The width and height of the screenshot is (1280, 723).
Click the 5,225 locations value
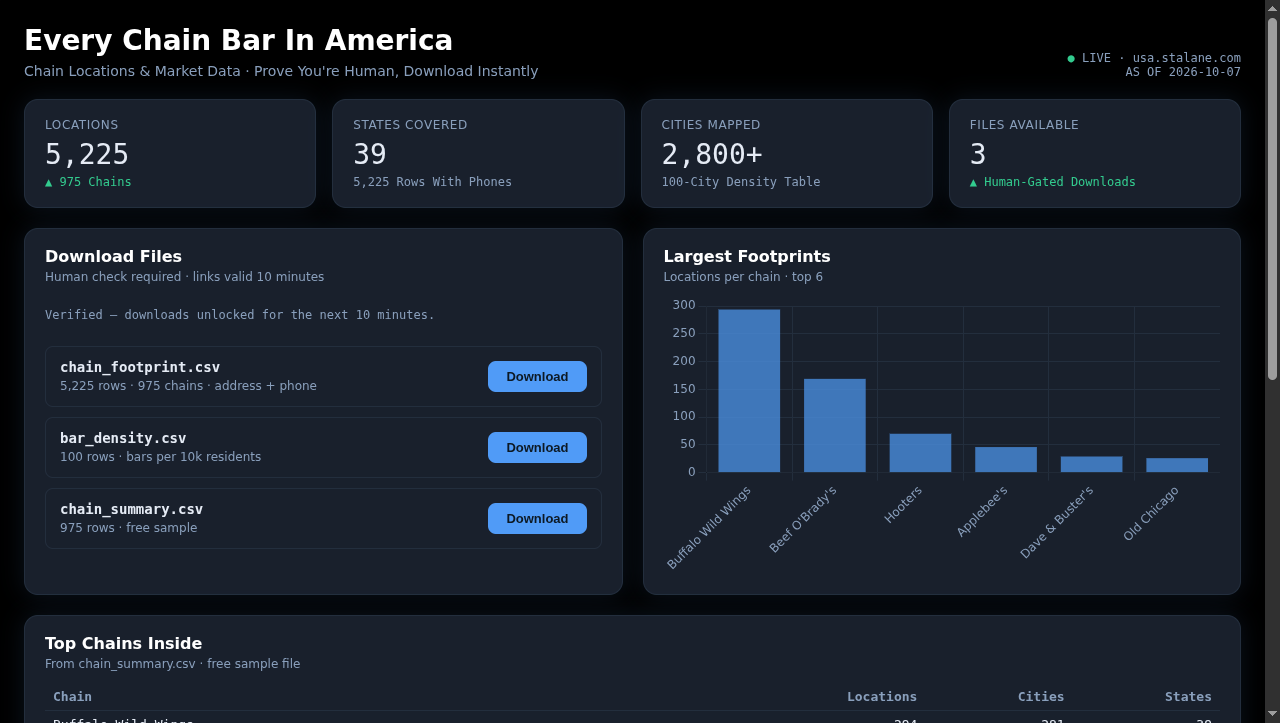click(x=87, y=154)
